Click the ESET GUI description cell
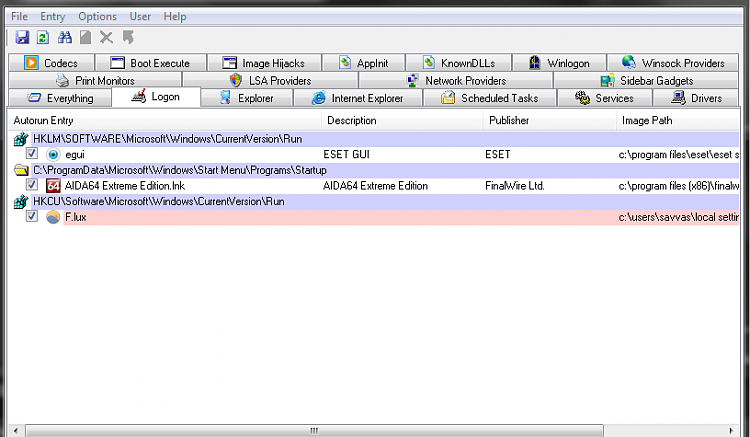 (346, 154)
